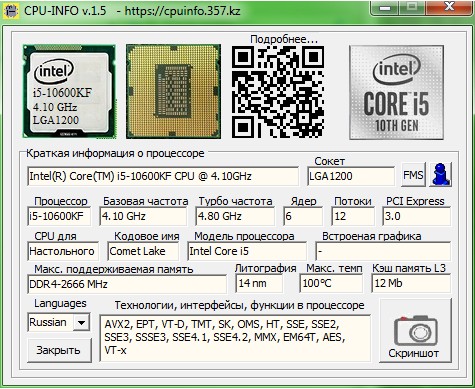The height and width of the screenshot is (389, 475).
Task: Click the CPU underside pins picture
Action: point(173,91)
